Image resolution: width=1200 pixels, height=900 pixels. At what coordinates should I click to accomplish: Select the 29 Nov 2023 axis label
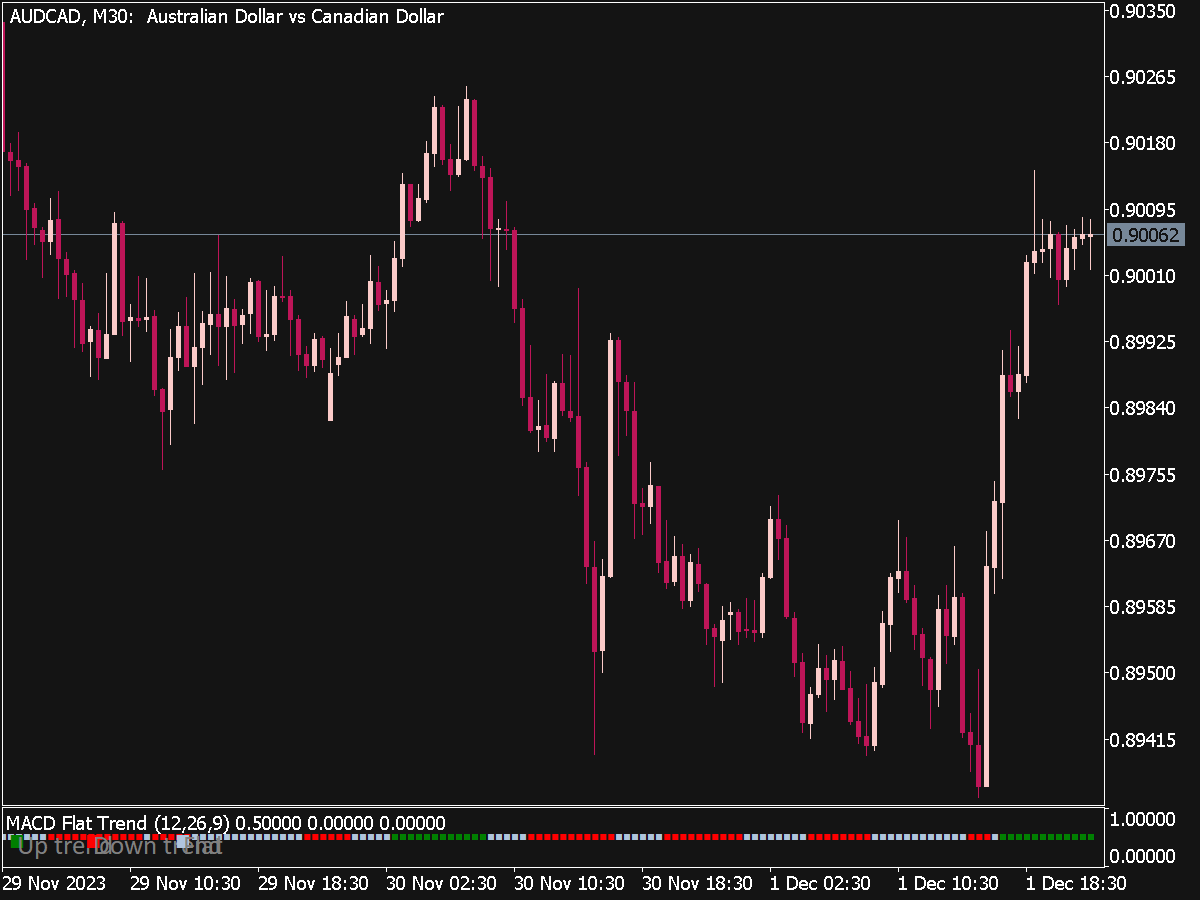56,884
